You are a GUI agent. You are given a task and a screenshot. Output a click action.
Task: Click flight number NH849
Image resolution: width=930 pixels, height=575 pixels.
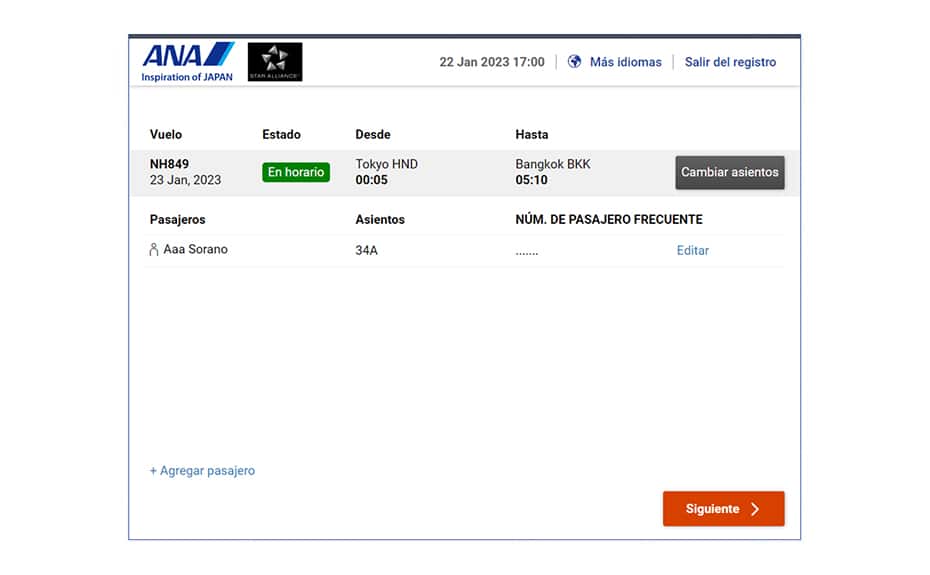pyautogui.click(x=169, y=164)
